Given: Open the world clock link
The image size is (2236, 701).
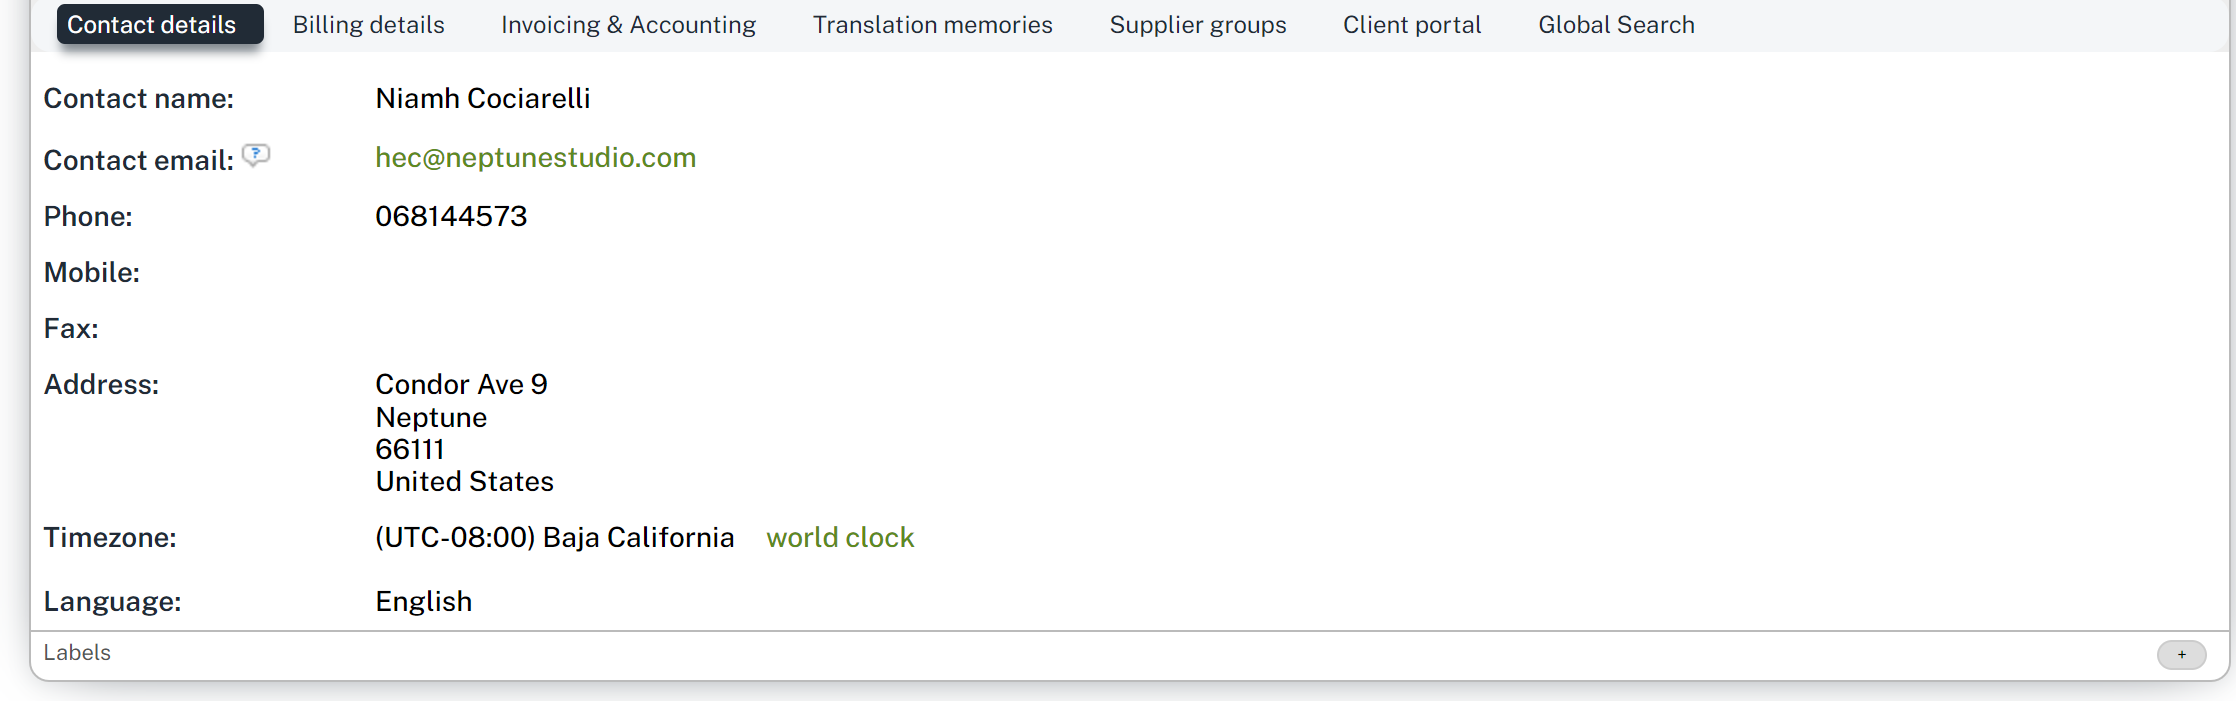Looking at the screenshot, I should pyautogui.click(x=840, y=538).
